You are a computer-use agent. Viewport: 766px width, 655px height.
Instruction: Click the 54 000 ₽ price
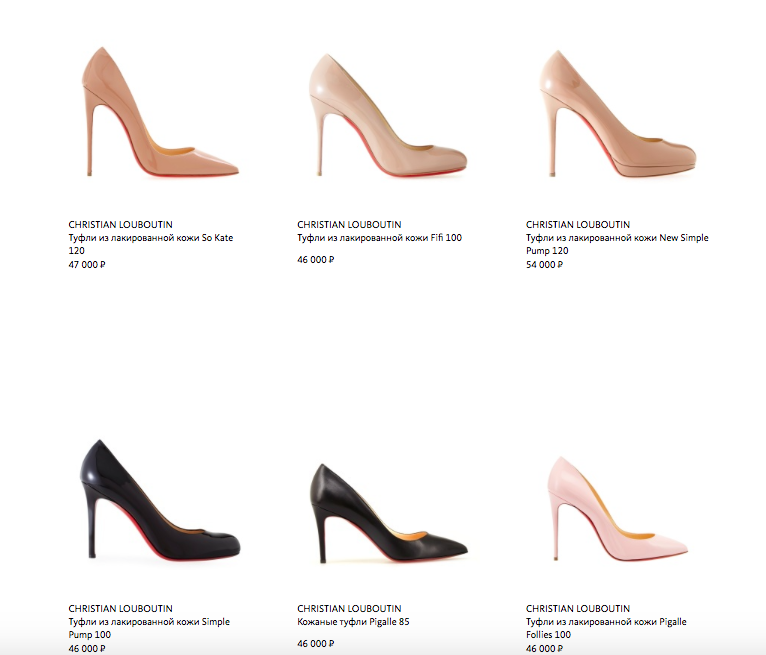544,265
